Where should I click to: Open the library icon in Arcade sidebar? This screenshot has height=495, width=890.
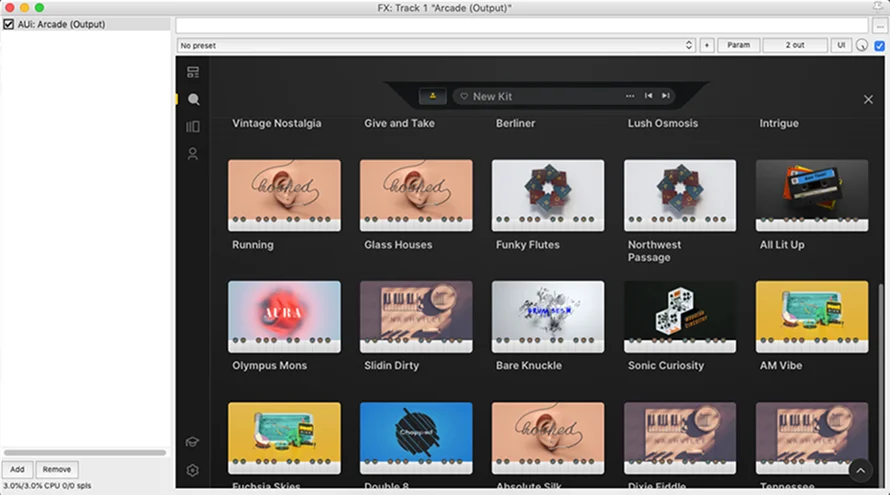coord(193,127)
